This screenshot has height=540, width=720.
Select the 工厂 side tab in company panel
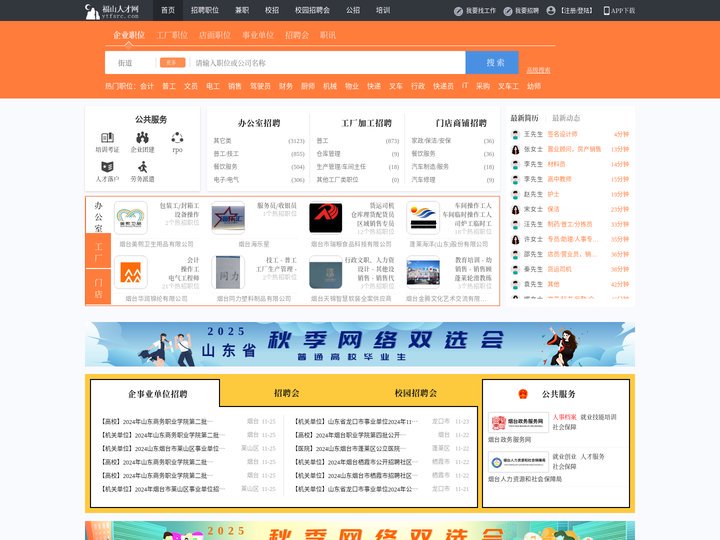(98, 252)
